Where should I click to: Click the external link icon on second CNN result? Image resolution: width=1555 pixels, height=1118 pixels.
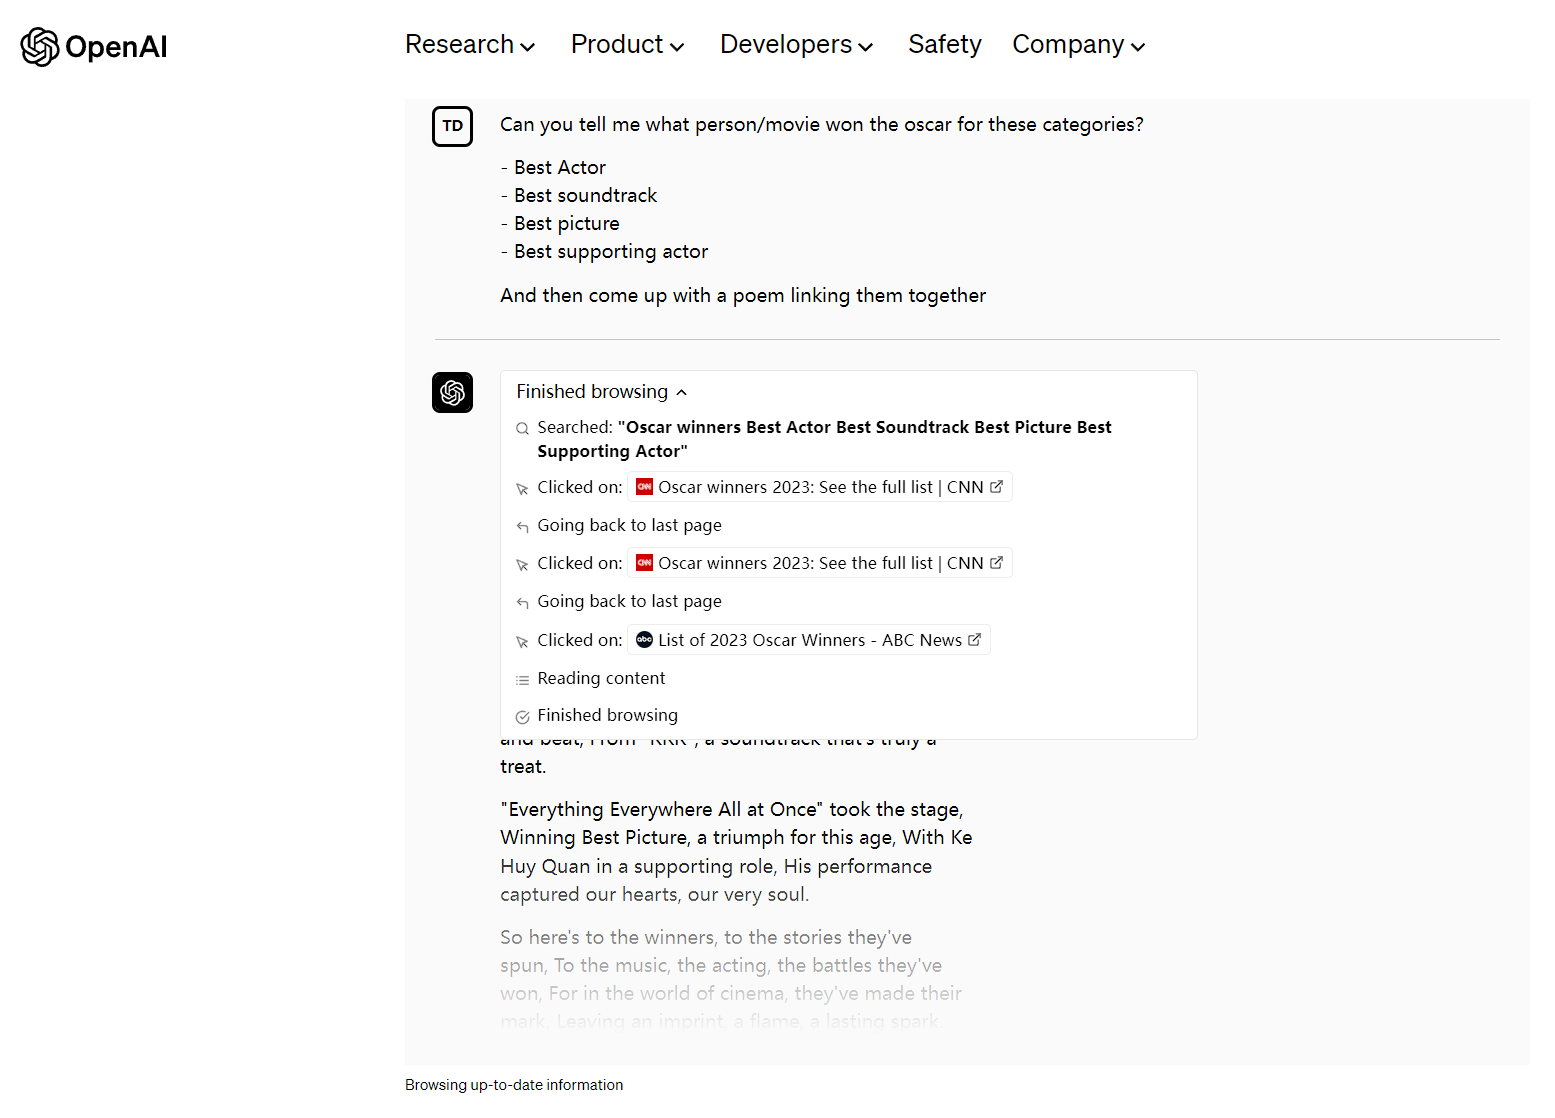point(996,563)
